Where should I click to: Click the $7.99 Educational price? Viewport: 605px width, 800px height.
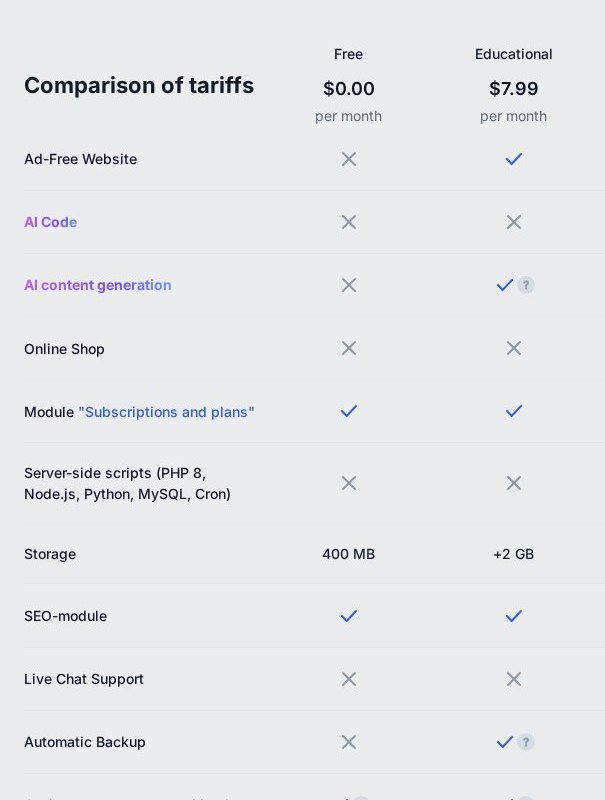tap(514, 88)
